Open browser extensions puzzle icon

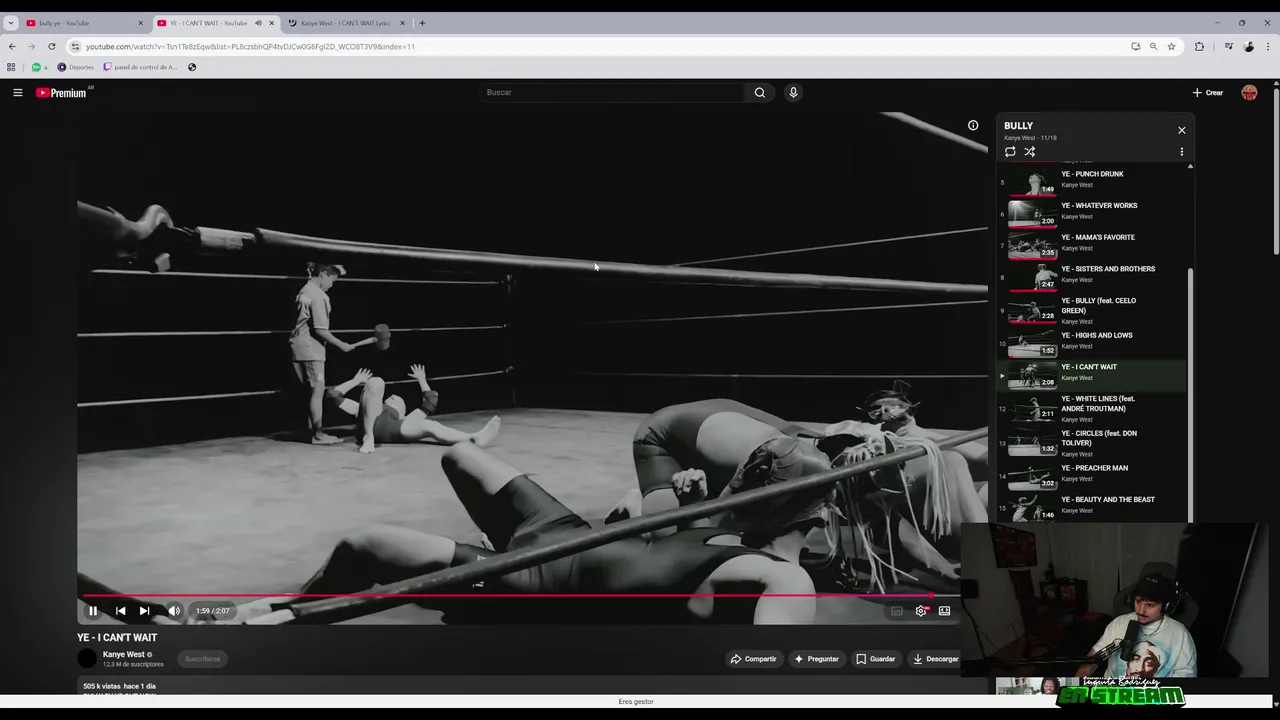pyautogui.click(x=1199, y=46)
